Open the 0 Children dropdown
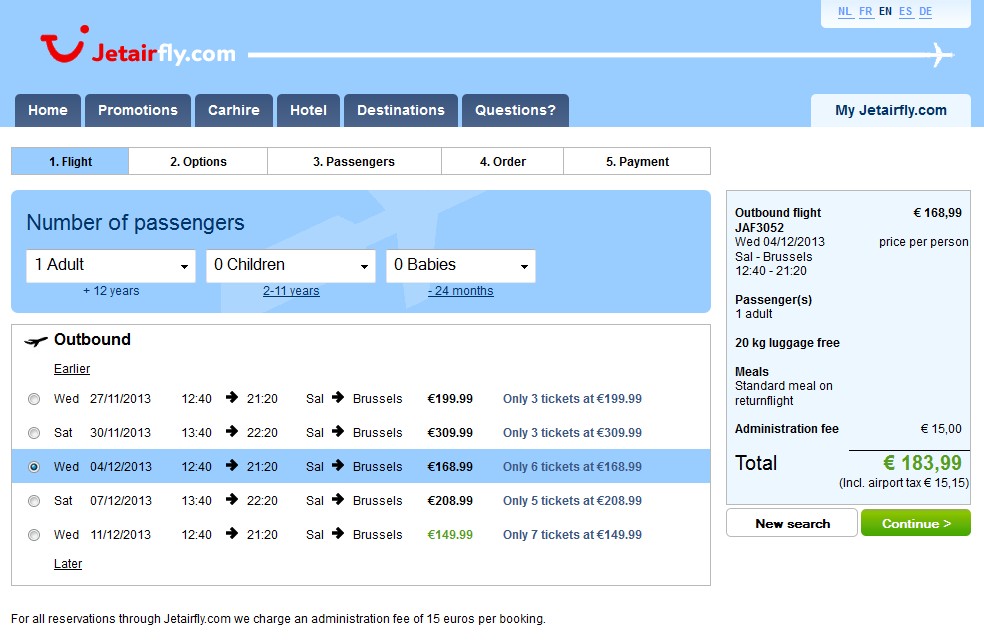The height and width of the screenshot is (642, 984). [x=291, y=265]
